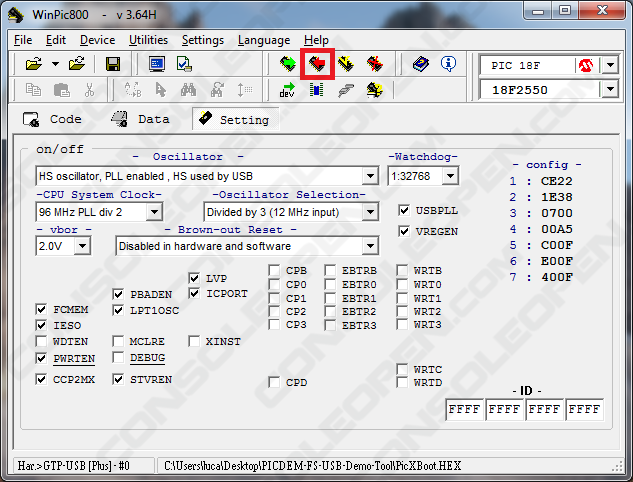The width and height of the screenshot is (633, 482).
Task: Click the program device red arrow icon
Action: point(317,64)
